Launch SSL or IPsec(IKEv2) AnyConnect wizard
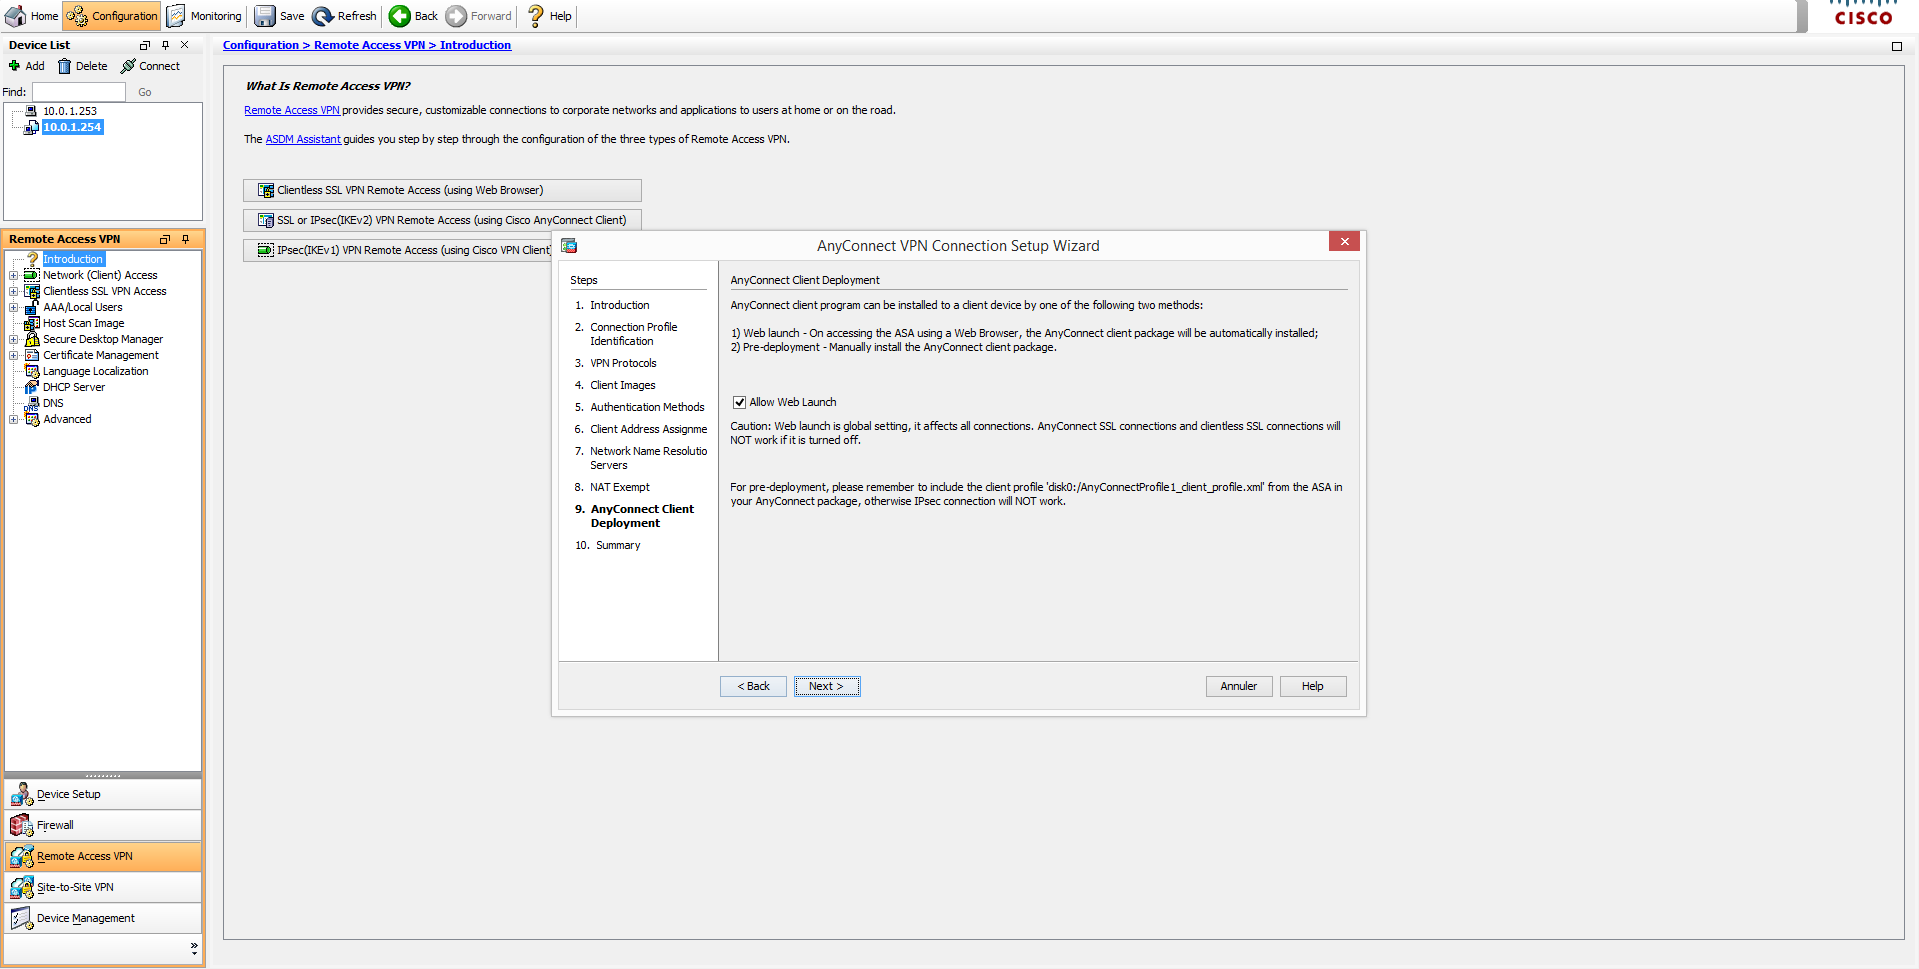The height and width of the screenshot is (969, 1919). (442, 220)
